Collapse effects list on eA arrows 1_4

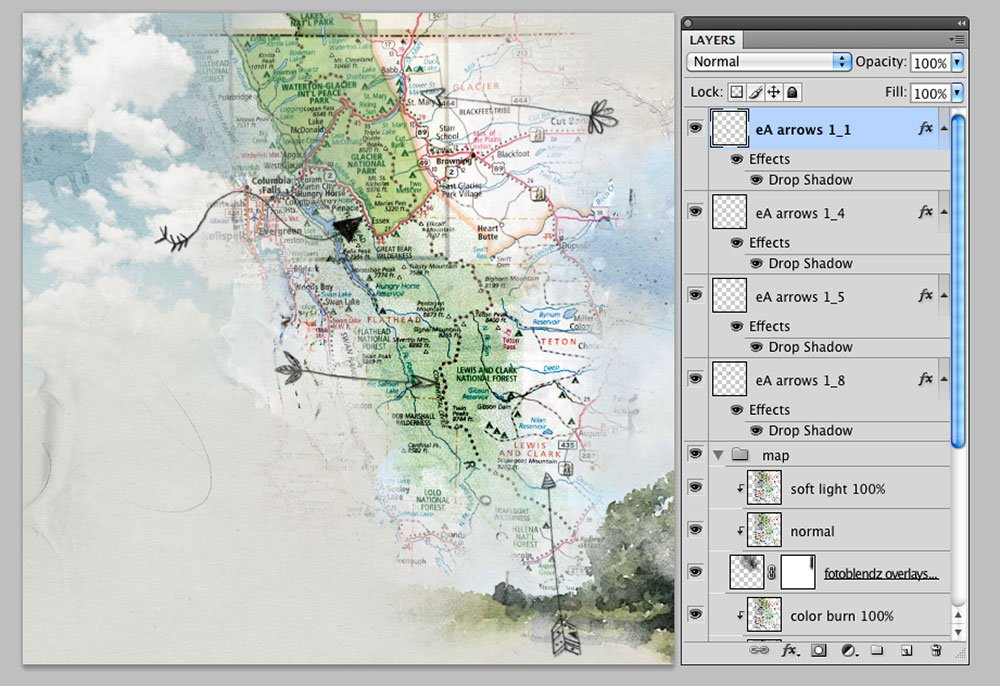(944, 212)
